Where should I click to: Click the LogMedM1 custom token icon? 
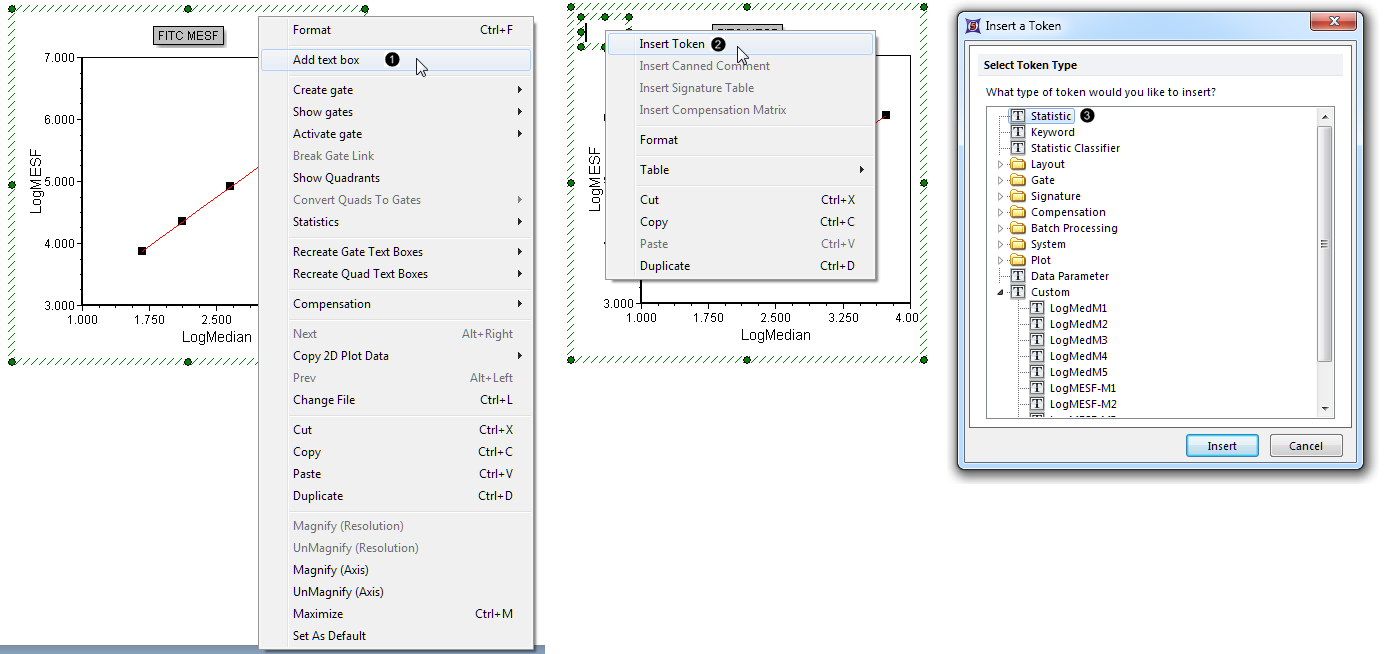[1037, 308]
